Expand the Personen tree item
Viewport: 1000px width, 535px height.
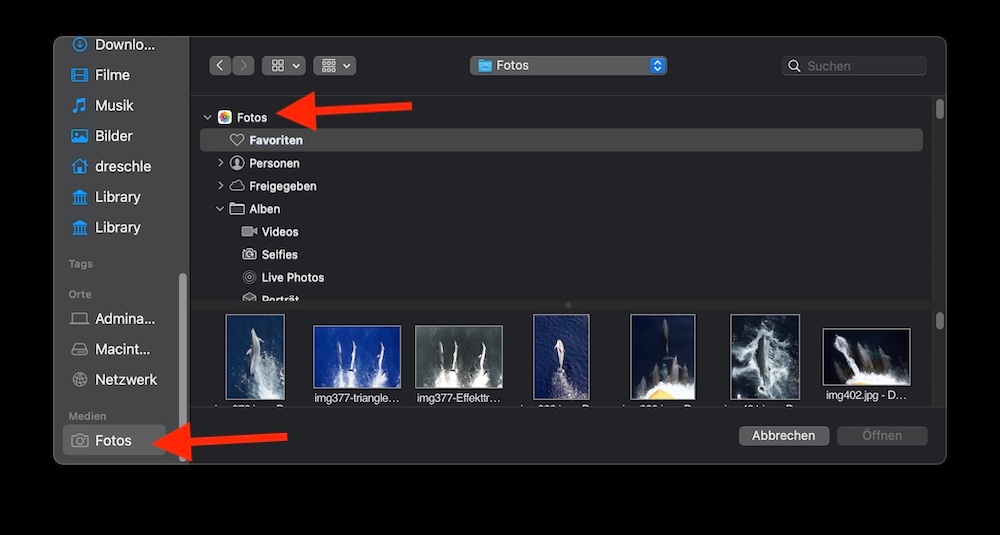221,163
